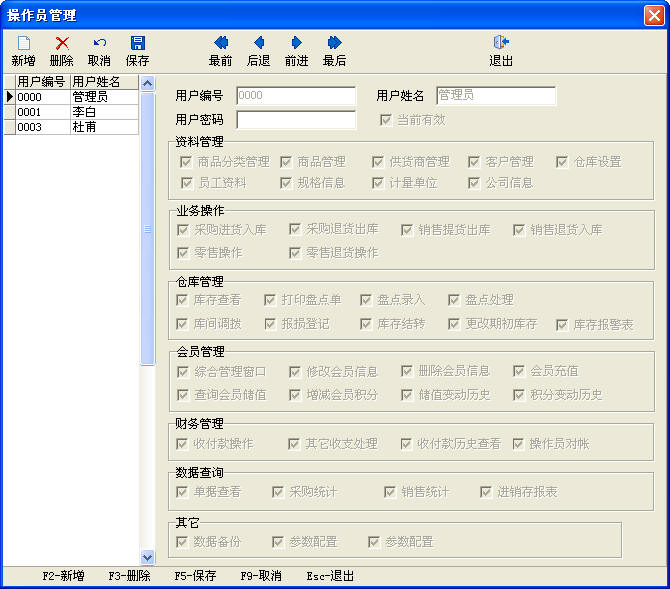Toggle the 员工资料 checkbox
This screenshot has width=670, height=589.
pyautogui.click(x=187, y=183)
